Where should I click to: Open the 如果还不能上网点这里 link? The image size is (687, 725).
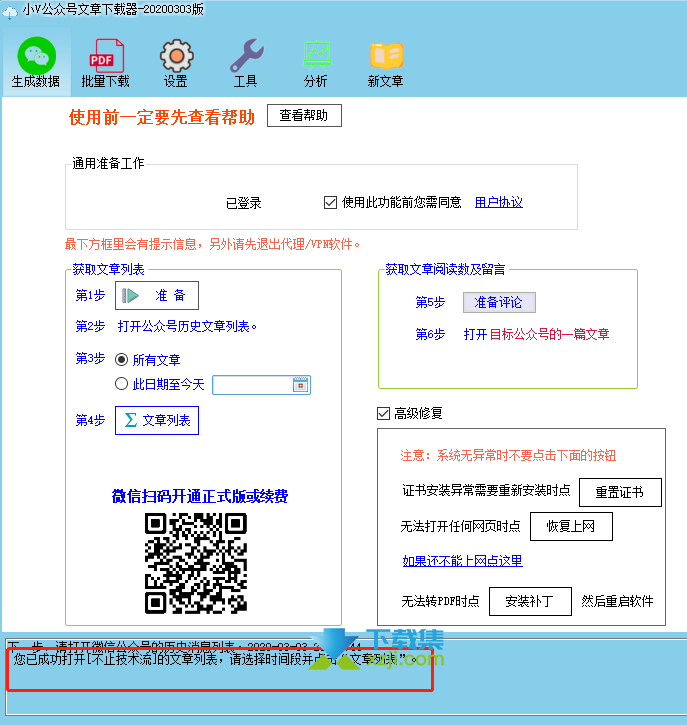coord(462,561)
